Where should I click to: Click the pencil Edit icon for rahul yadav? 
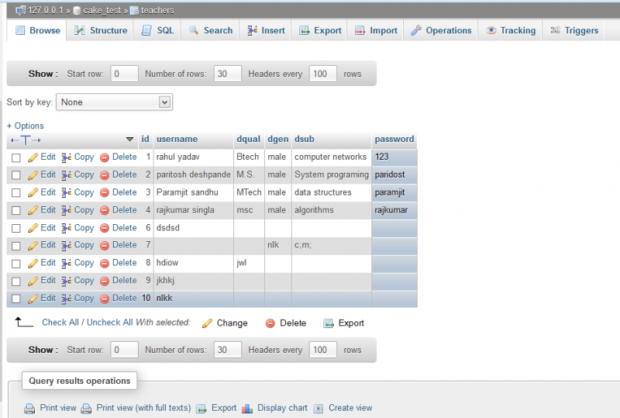point(32,157)
